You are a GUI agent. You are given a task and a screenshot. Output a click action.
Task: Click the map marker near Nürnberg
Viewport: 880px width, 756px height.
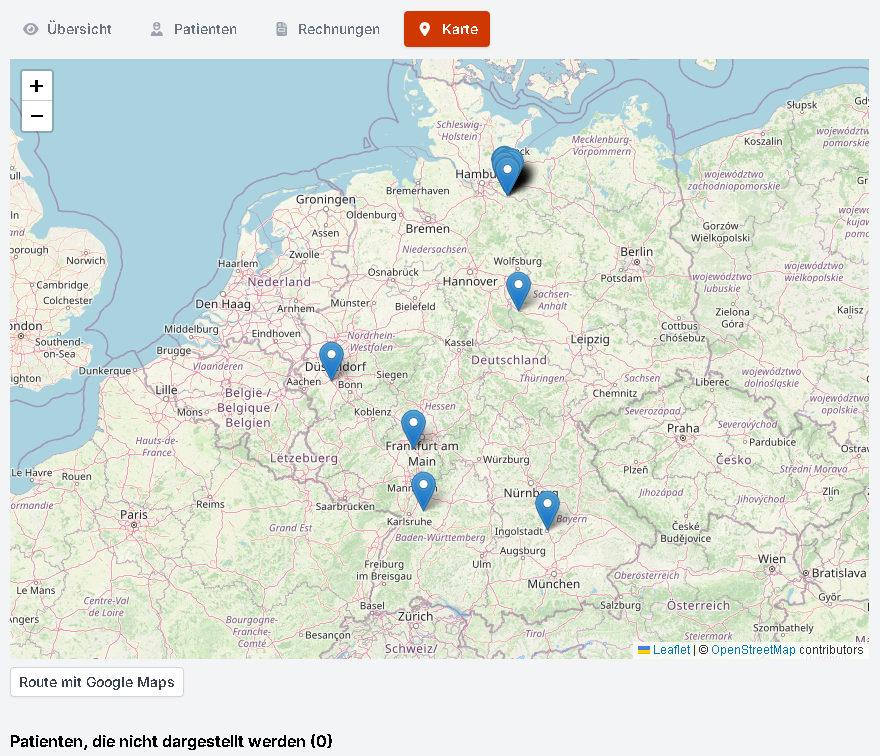[x=547, y=511]
